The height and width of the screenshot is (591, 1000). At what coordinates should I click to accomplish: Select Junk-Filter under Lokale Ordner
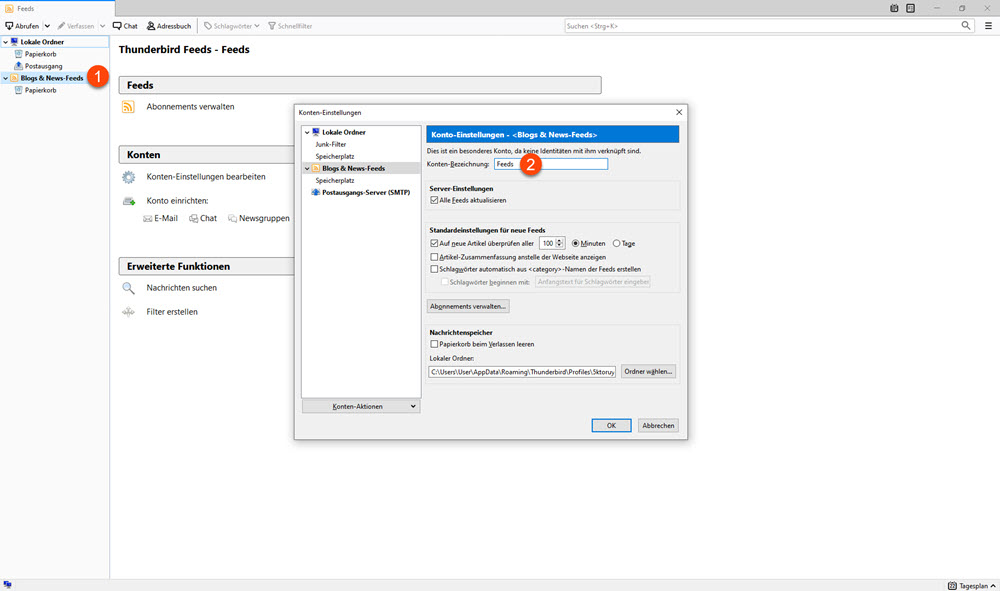(331, 144)
